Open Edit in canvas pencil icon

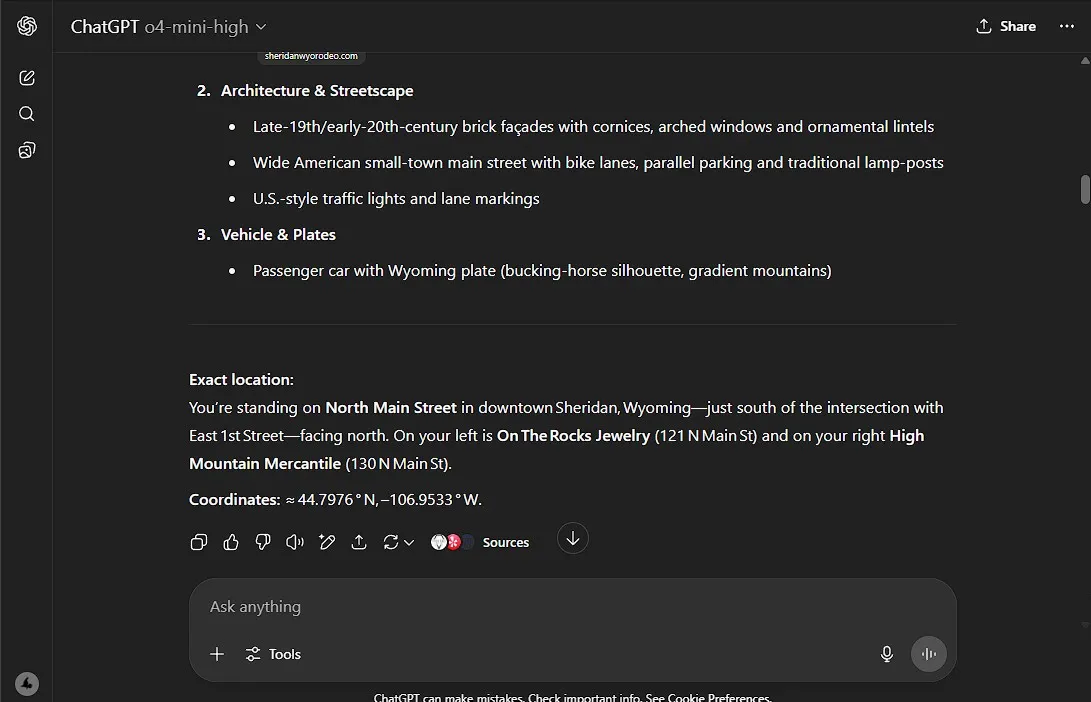327,542
